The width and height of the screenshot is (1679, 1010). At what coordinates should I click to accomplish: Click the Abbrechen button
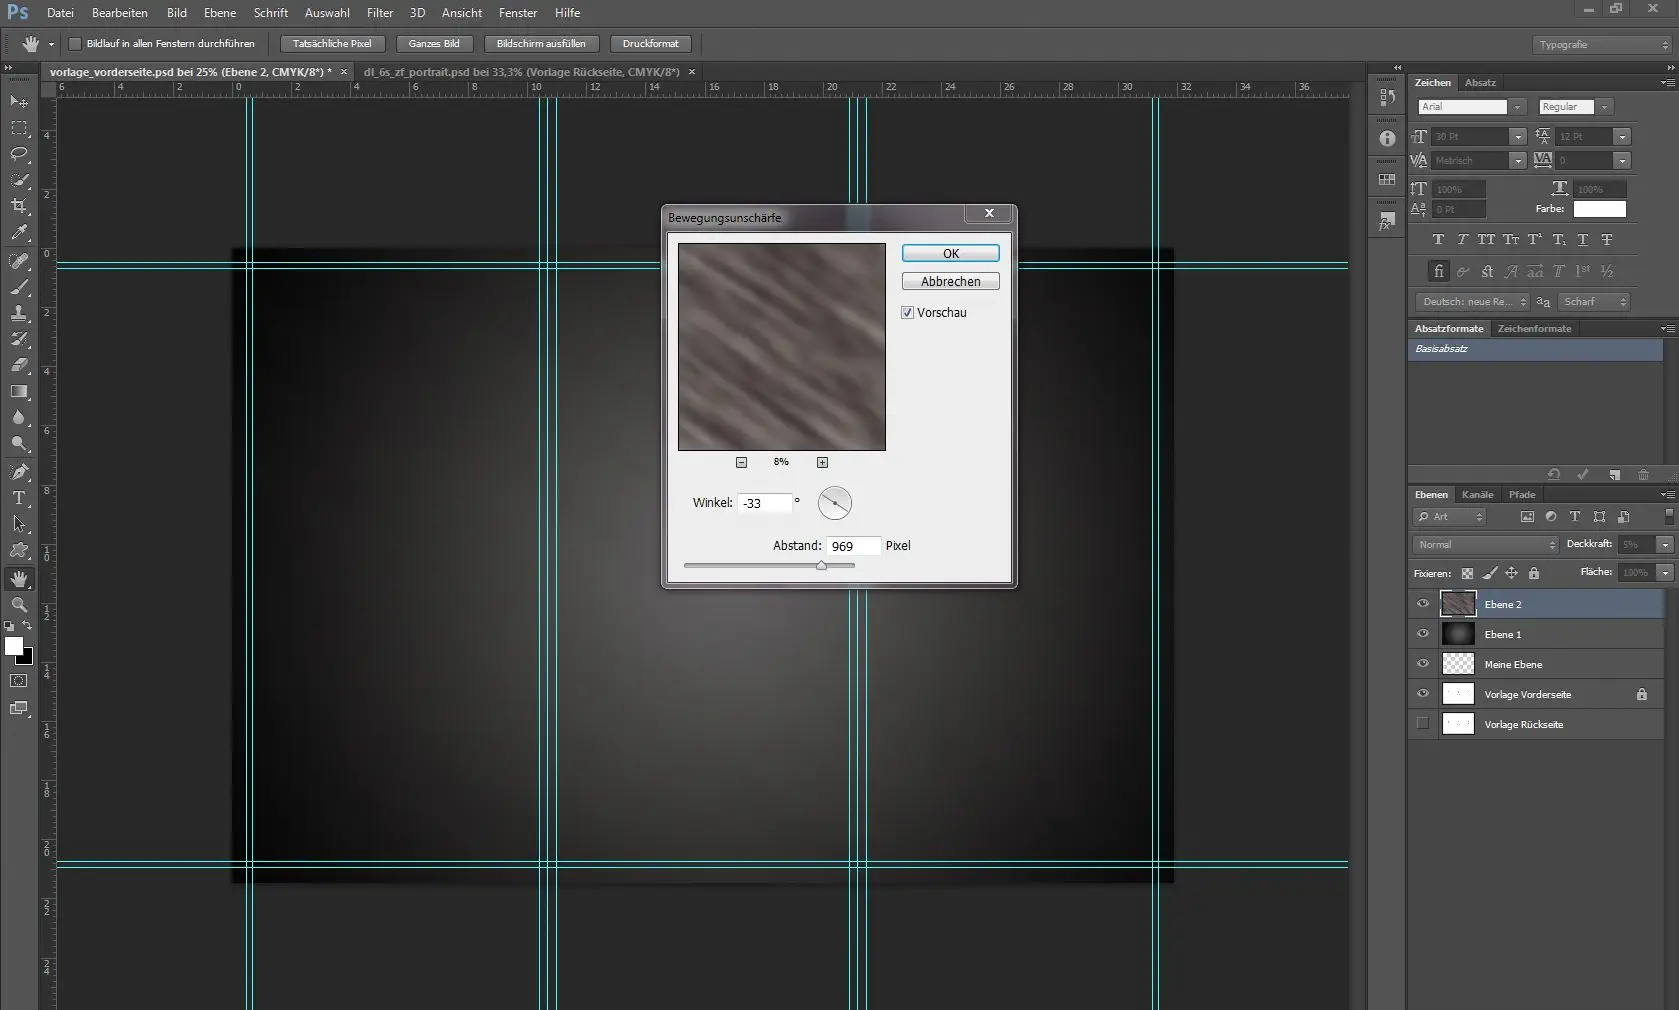pyautogui.click(x=950, y=282)
